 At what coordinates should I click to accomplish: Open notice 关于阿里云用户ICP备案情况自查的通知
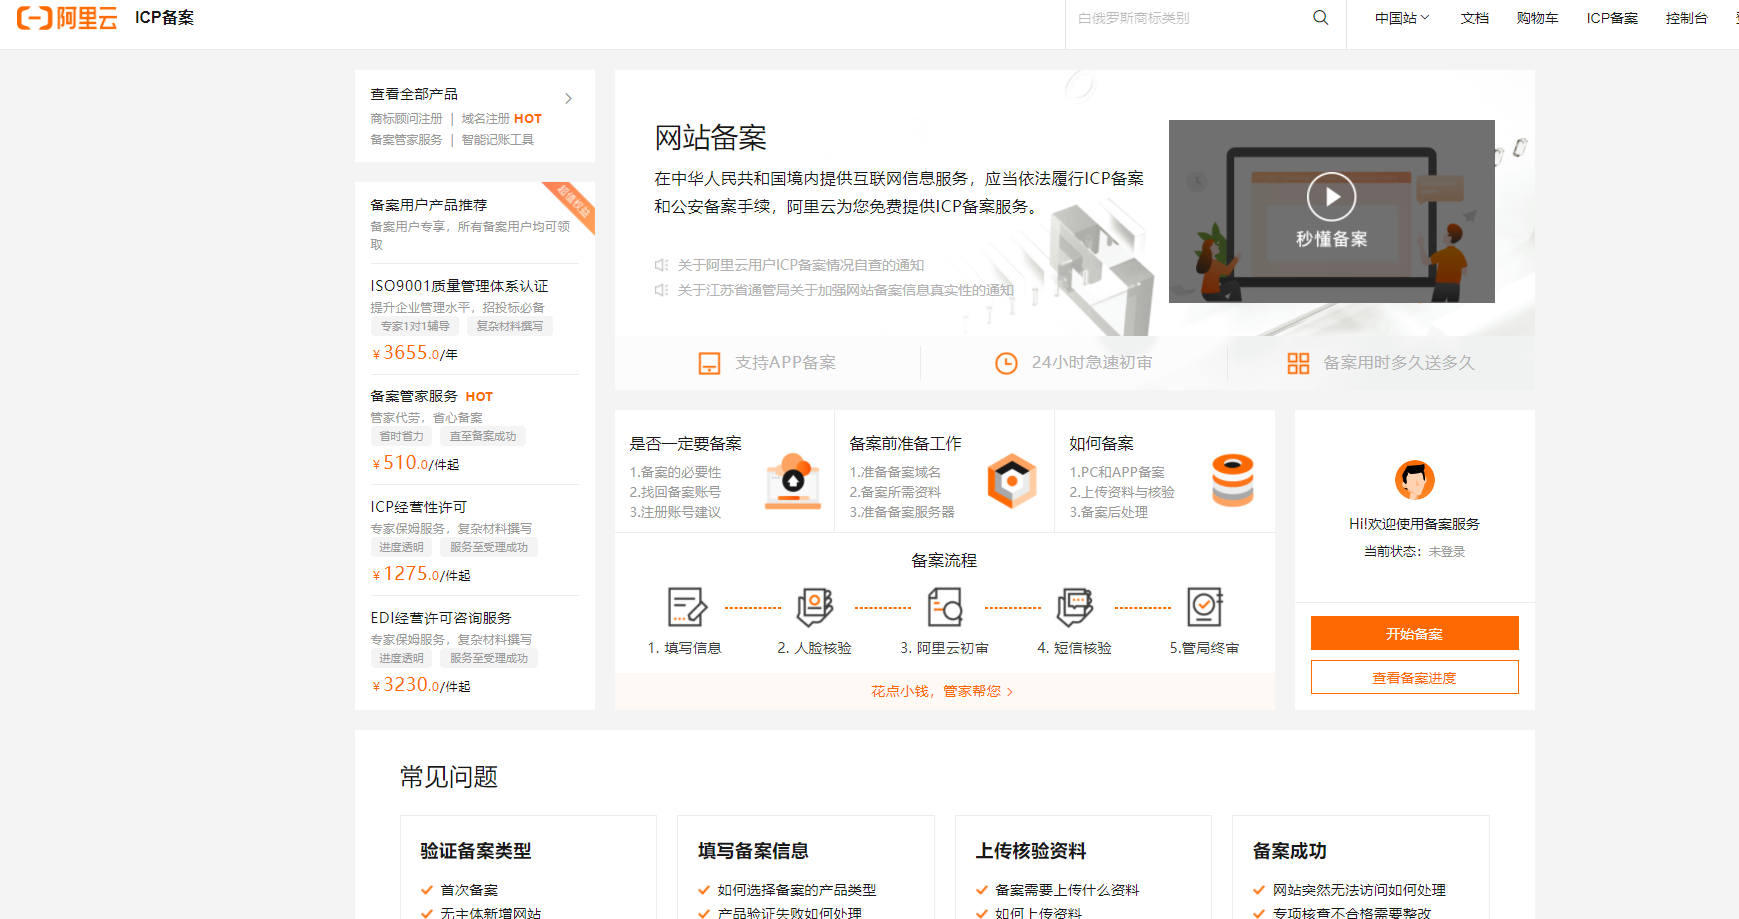point(801,265)
